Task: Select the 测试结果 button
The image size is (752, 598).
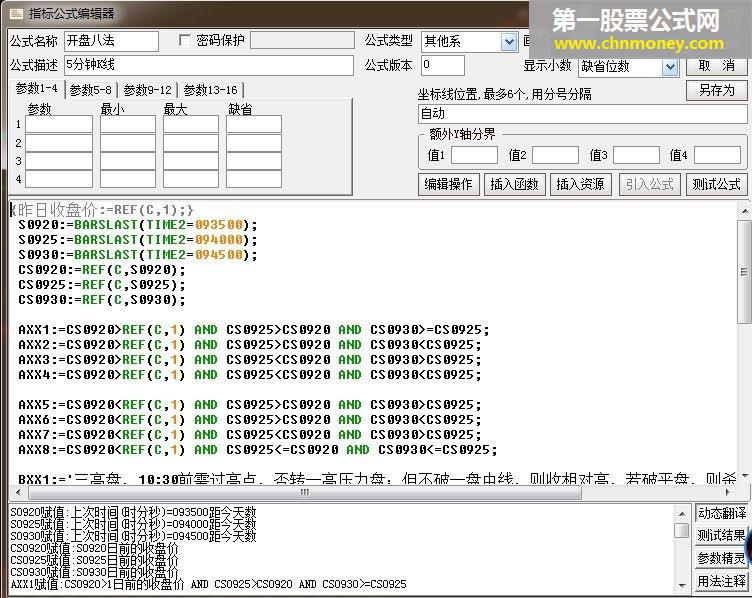Action: 721,535
